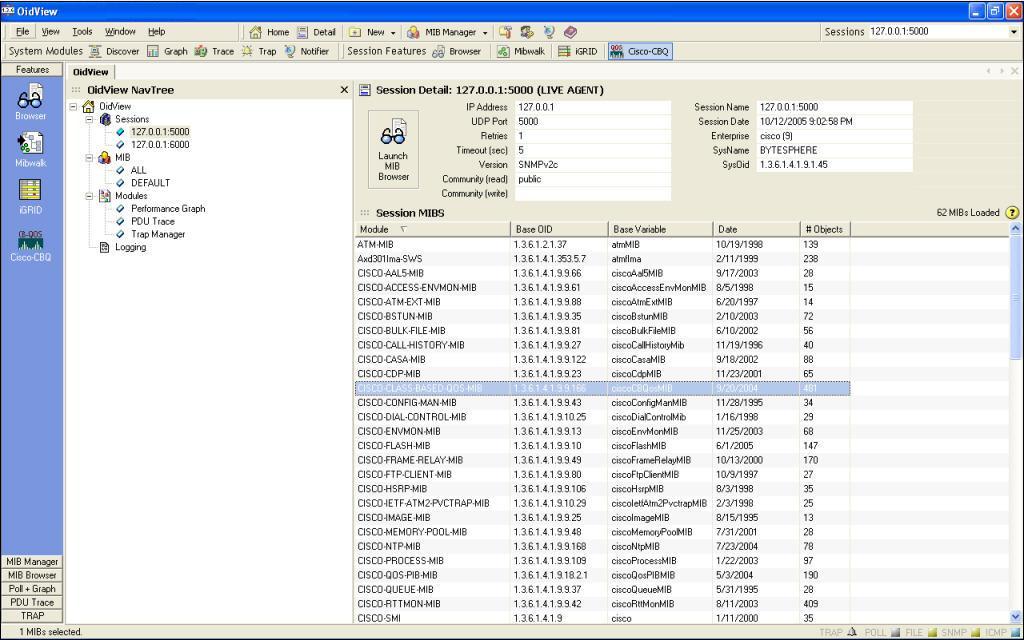The height and width of the screenshot is (640, 1024).
Task: Open the Notifier tool
Action: point(312,51)
